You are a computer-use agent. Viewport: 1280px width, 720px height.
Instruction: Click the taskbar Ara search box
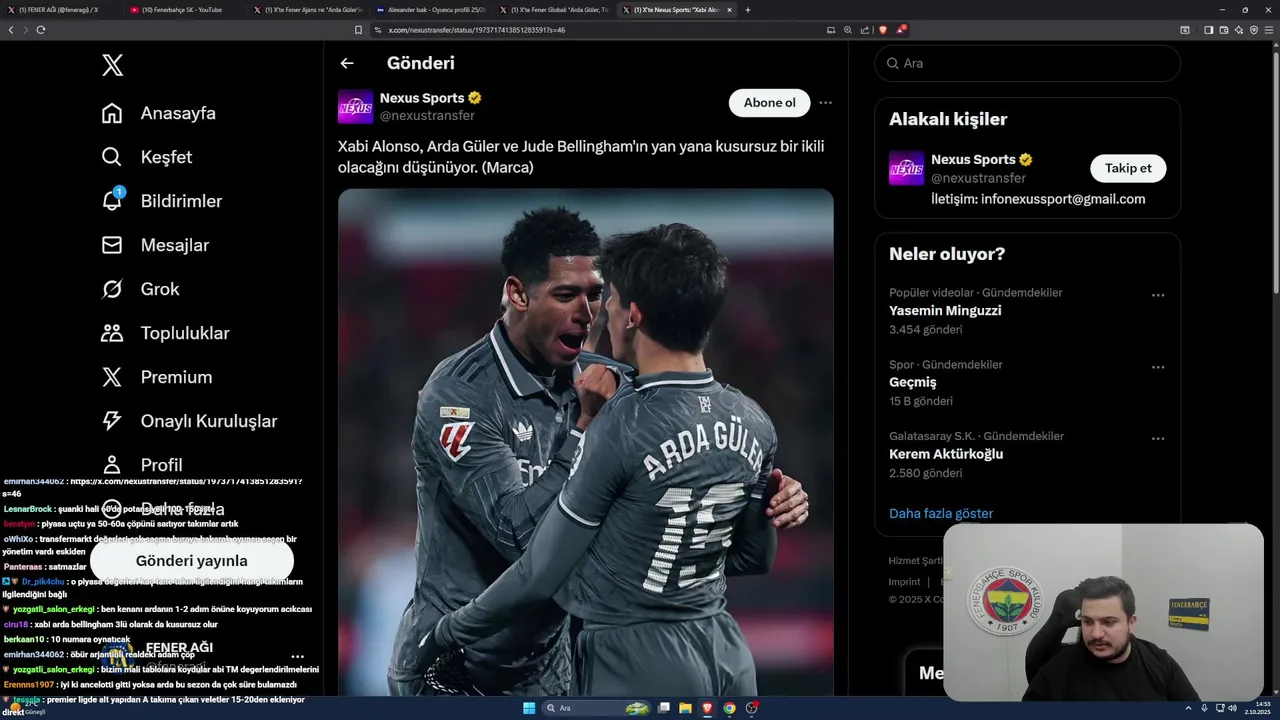pyautogui.click(x=597, y=708)
